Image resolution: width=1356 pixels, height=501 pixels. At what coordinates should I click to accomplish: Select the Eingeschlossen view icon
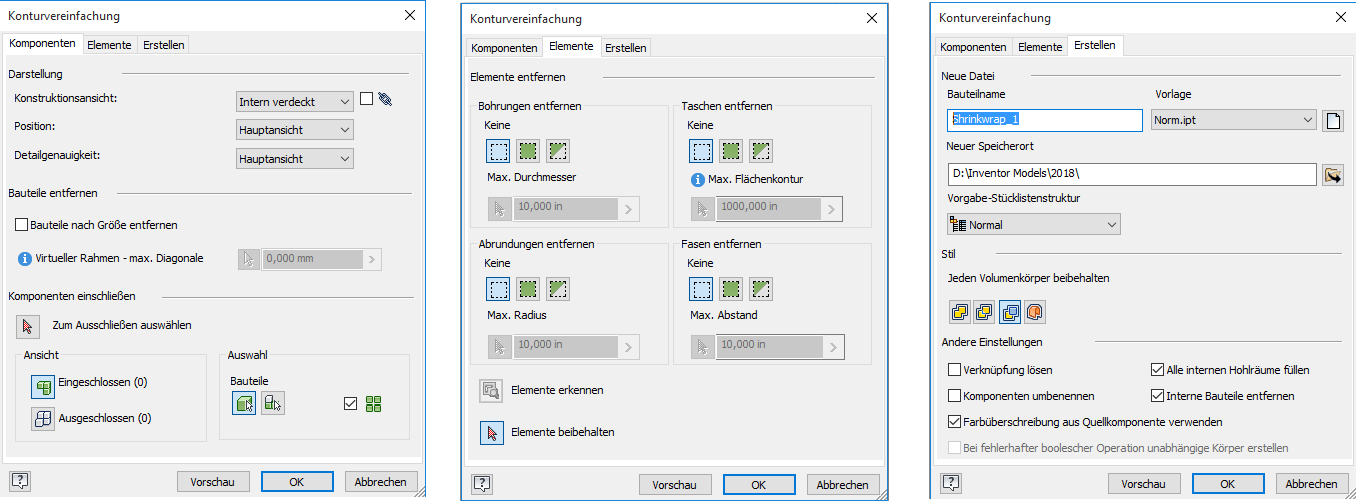click(43, 383)
